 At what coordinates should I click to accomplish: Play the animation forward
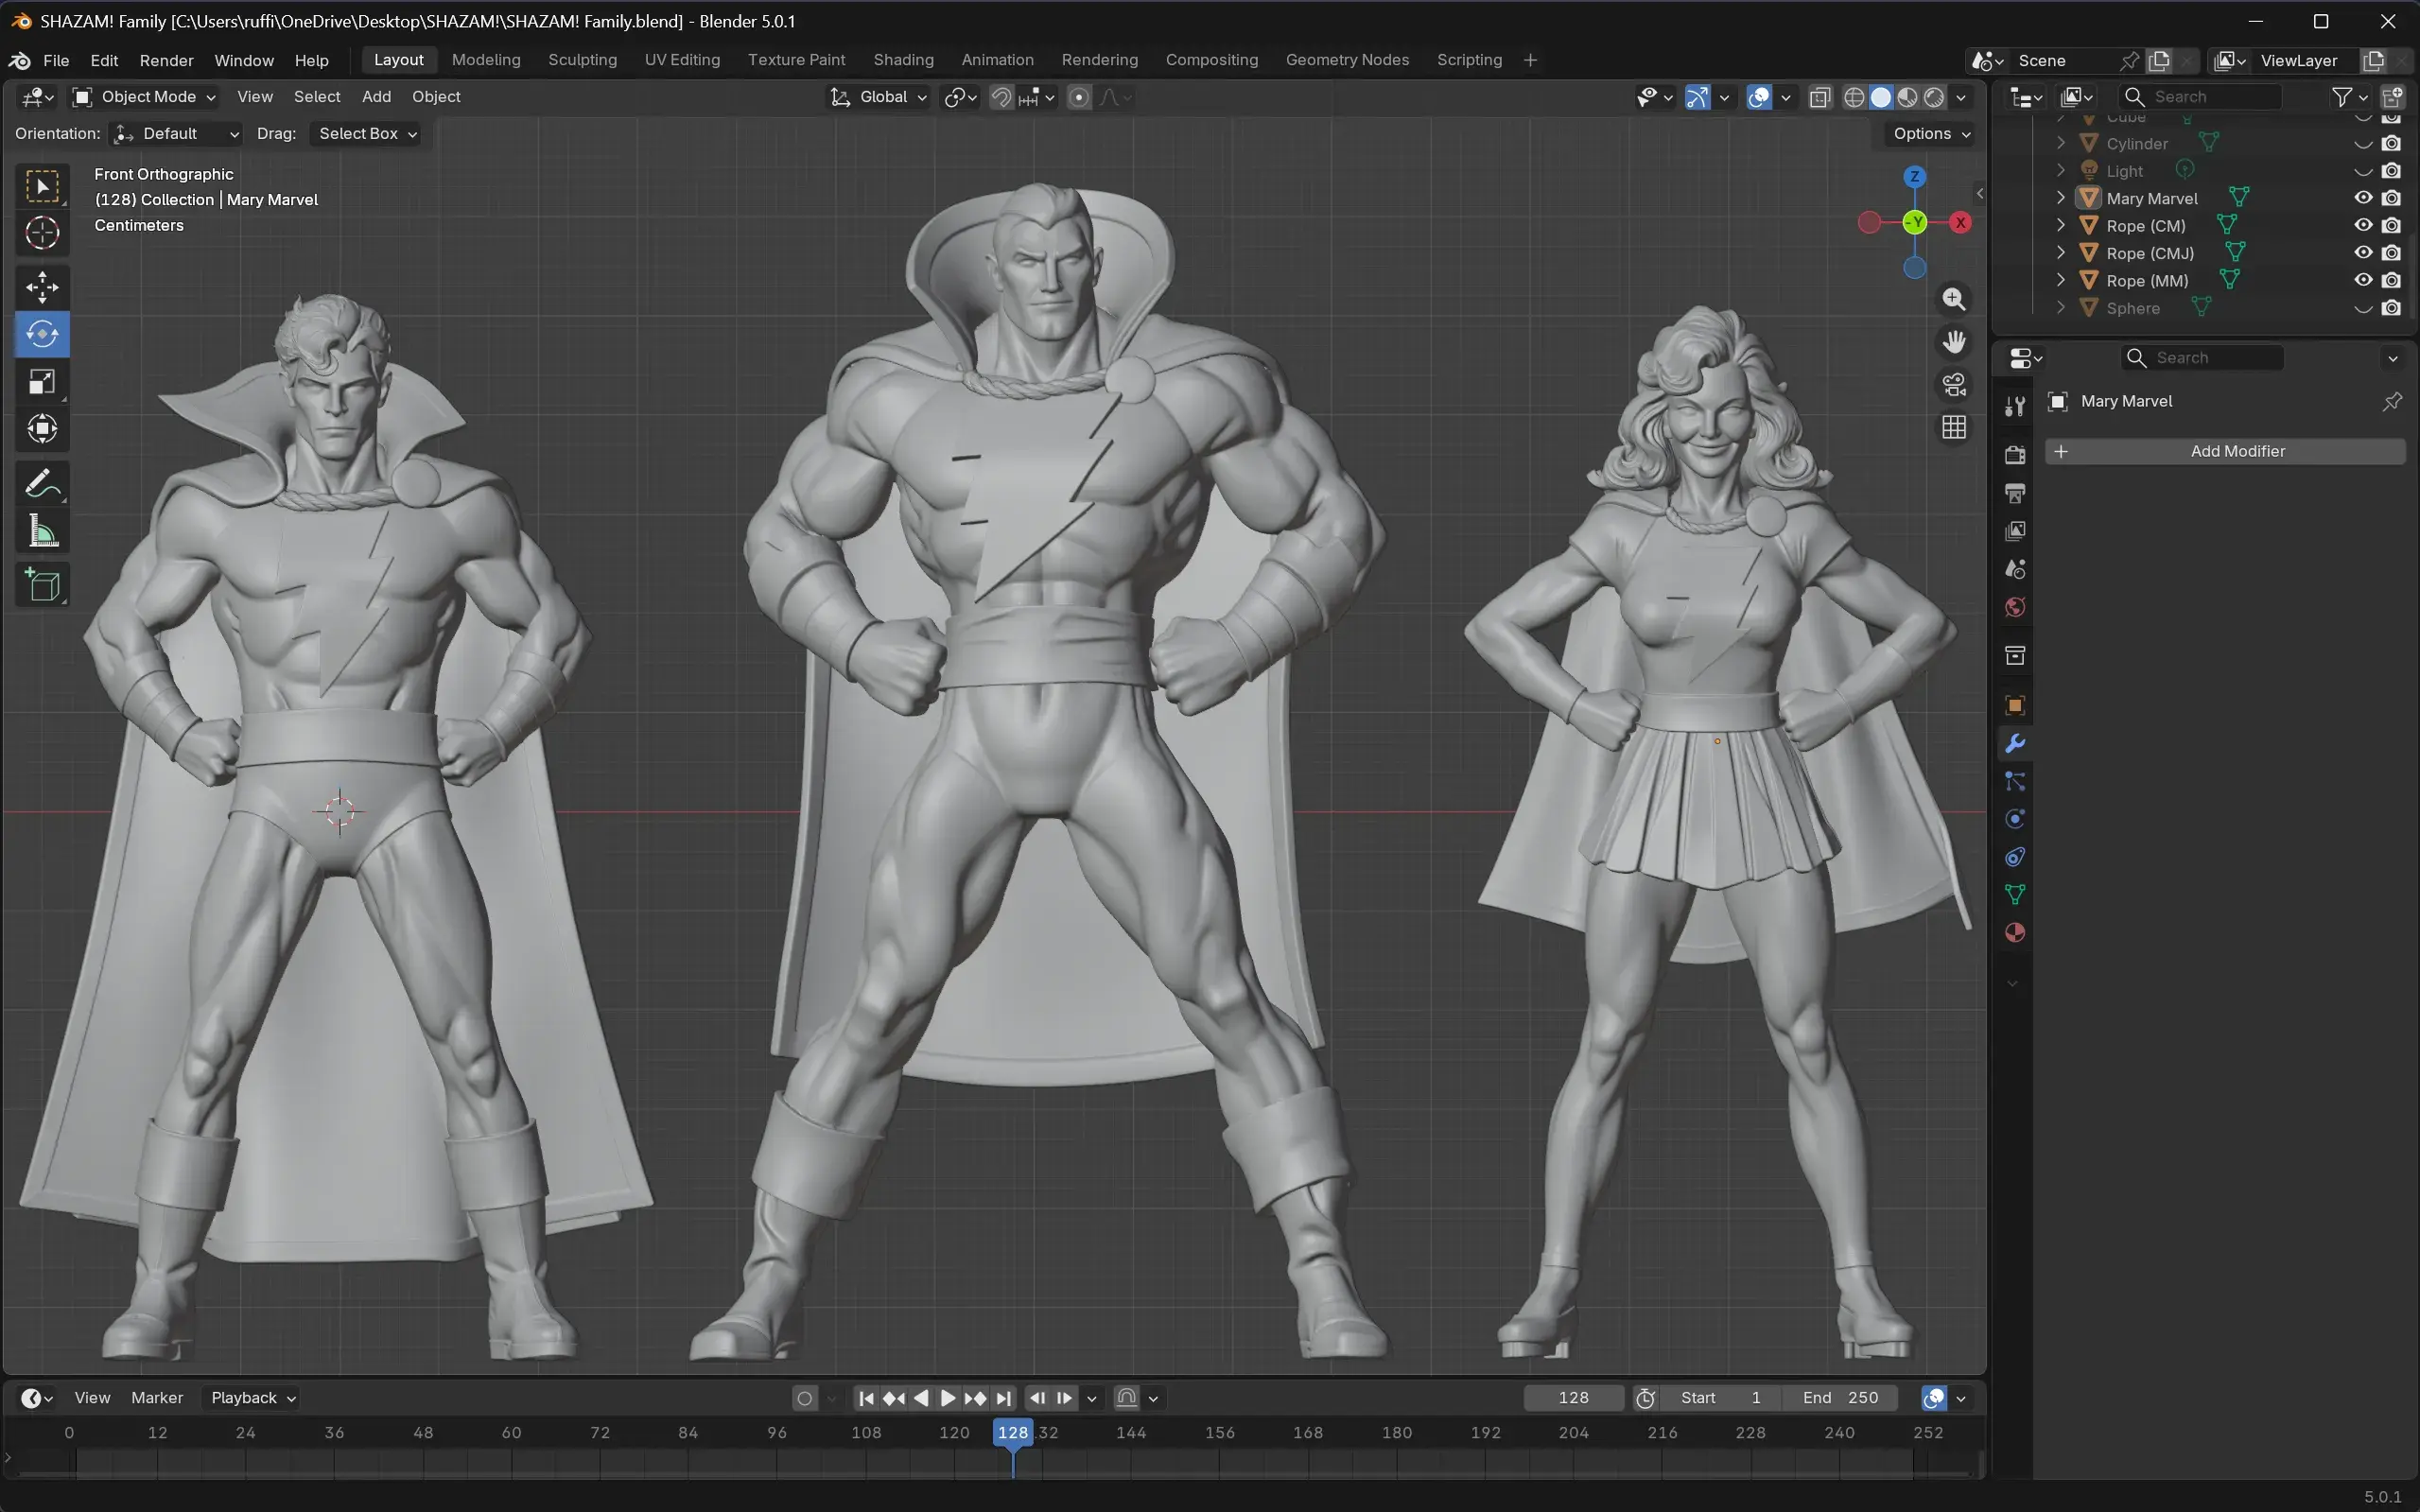click(948, 1398)
